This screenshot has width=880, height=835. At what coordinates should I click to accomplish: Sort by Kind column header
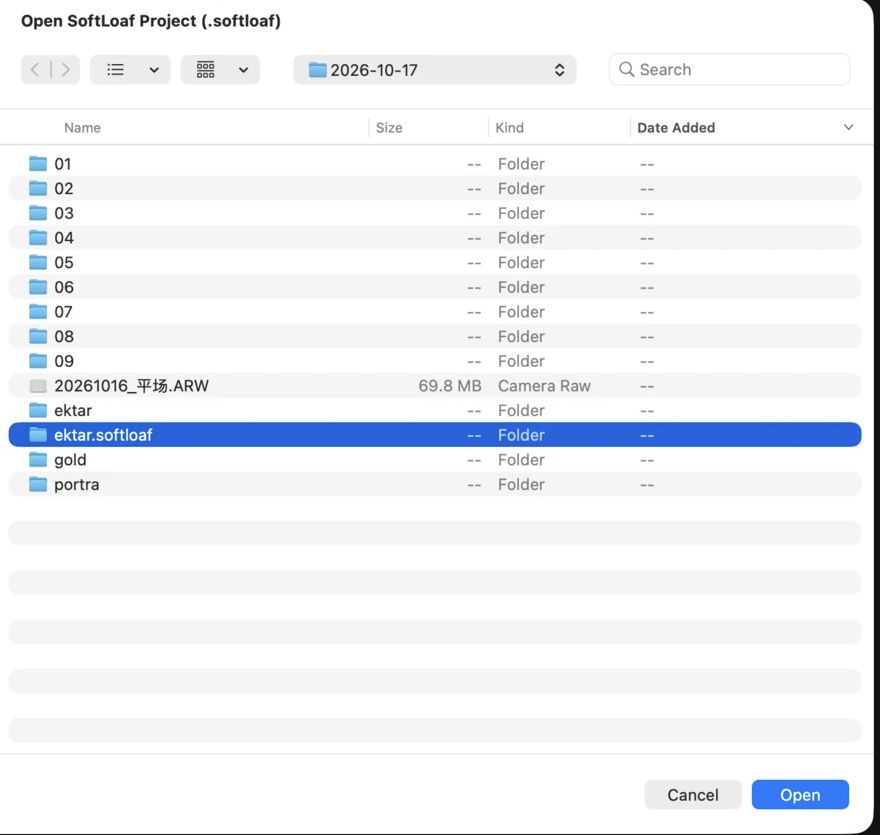pos(510,128)
